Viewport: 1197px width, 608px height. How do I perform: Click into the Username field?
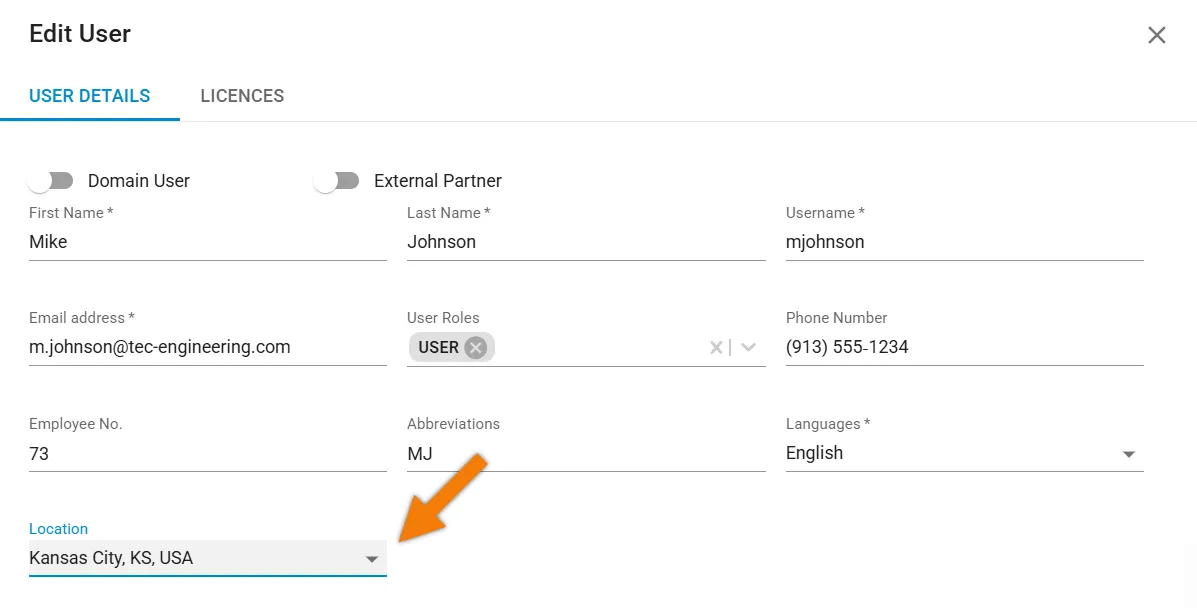tap(964, 242)
